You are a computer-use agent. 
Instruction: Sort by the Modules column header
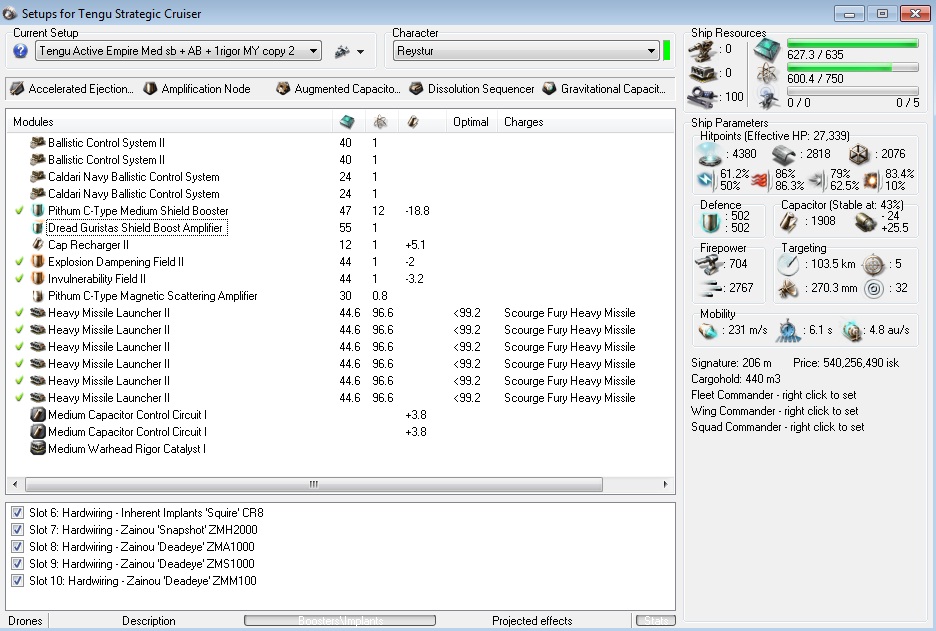(x=169, y=122)
